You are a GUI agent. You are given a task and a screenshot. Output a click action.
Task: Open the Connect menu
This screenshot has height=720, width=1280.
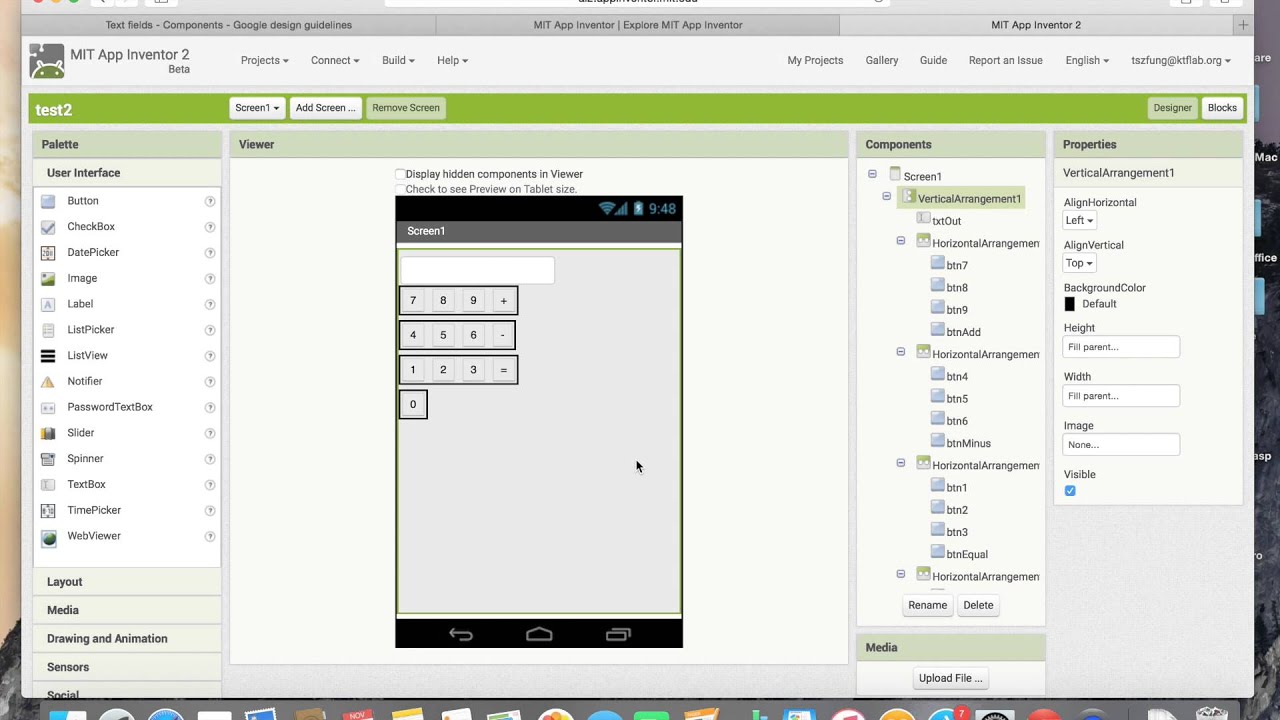click(335, 60)
